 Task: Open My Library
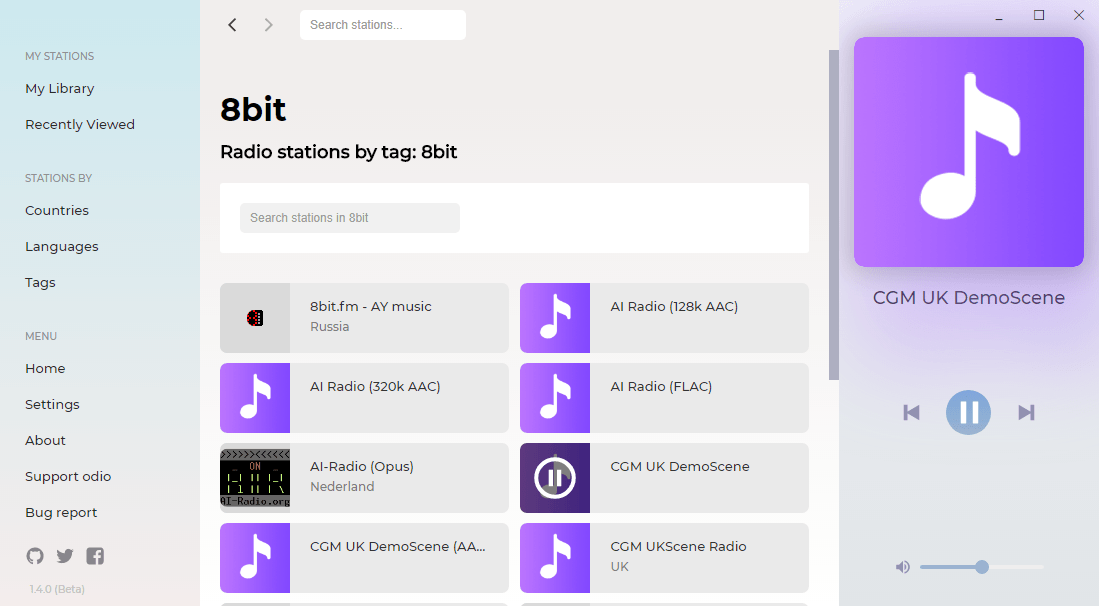click(x=60, y=88)
